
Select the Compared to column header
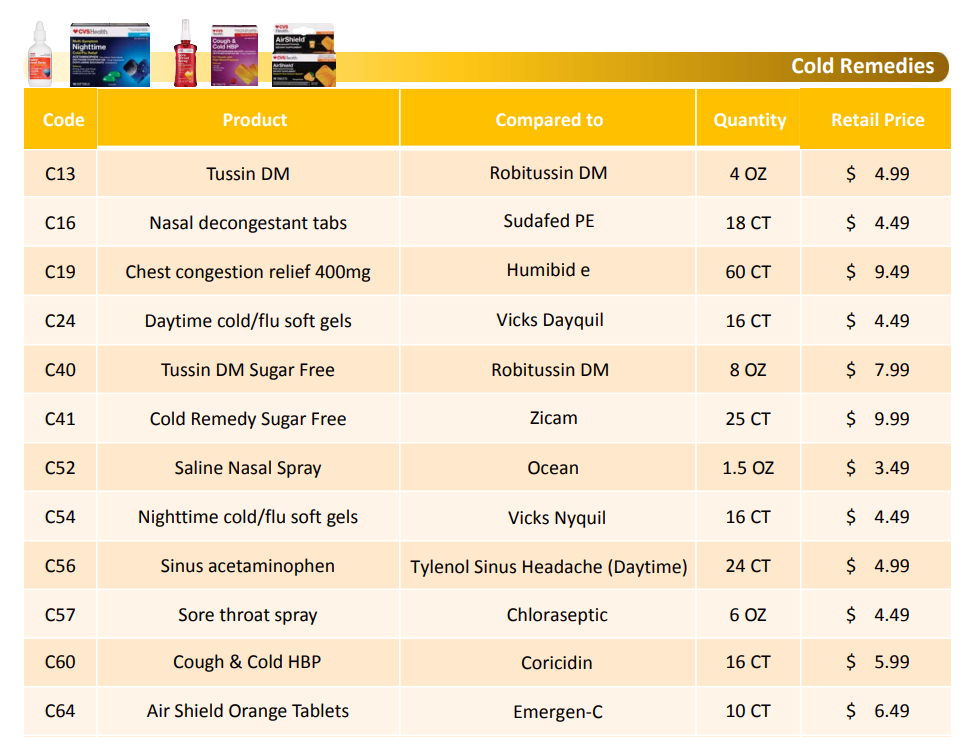tap(548, 118)
